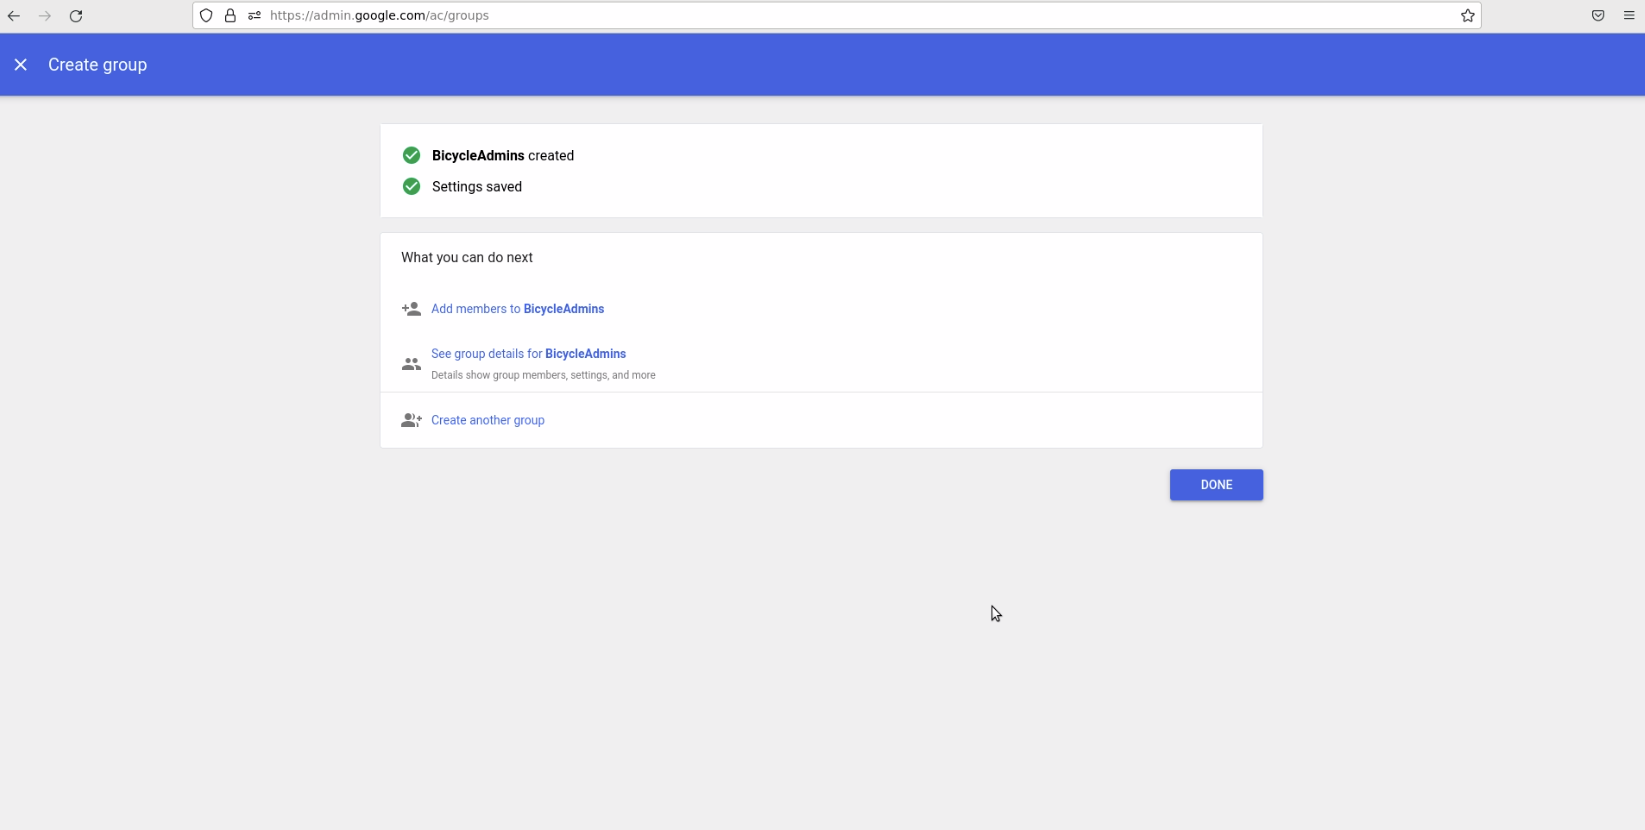Click the create another group icon

tap(411, 420)
